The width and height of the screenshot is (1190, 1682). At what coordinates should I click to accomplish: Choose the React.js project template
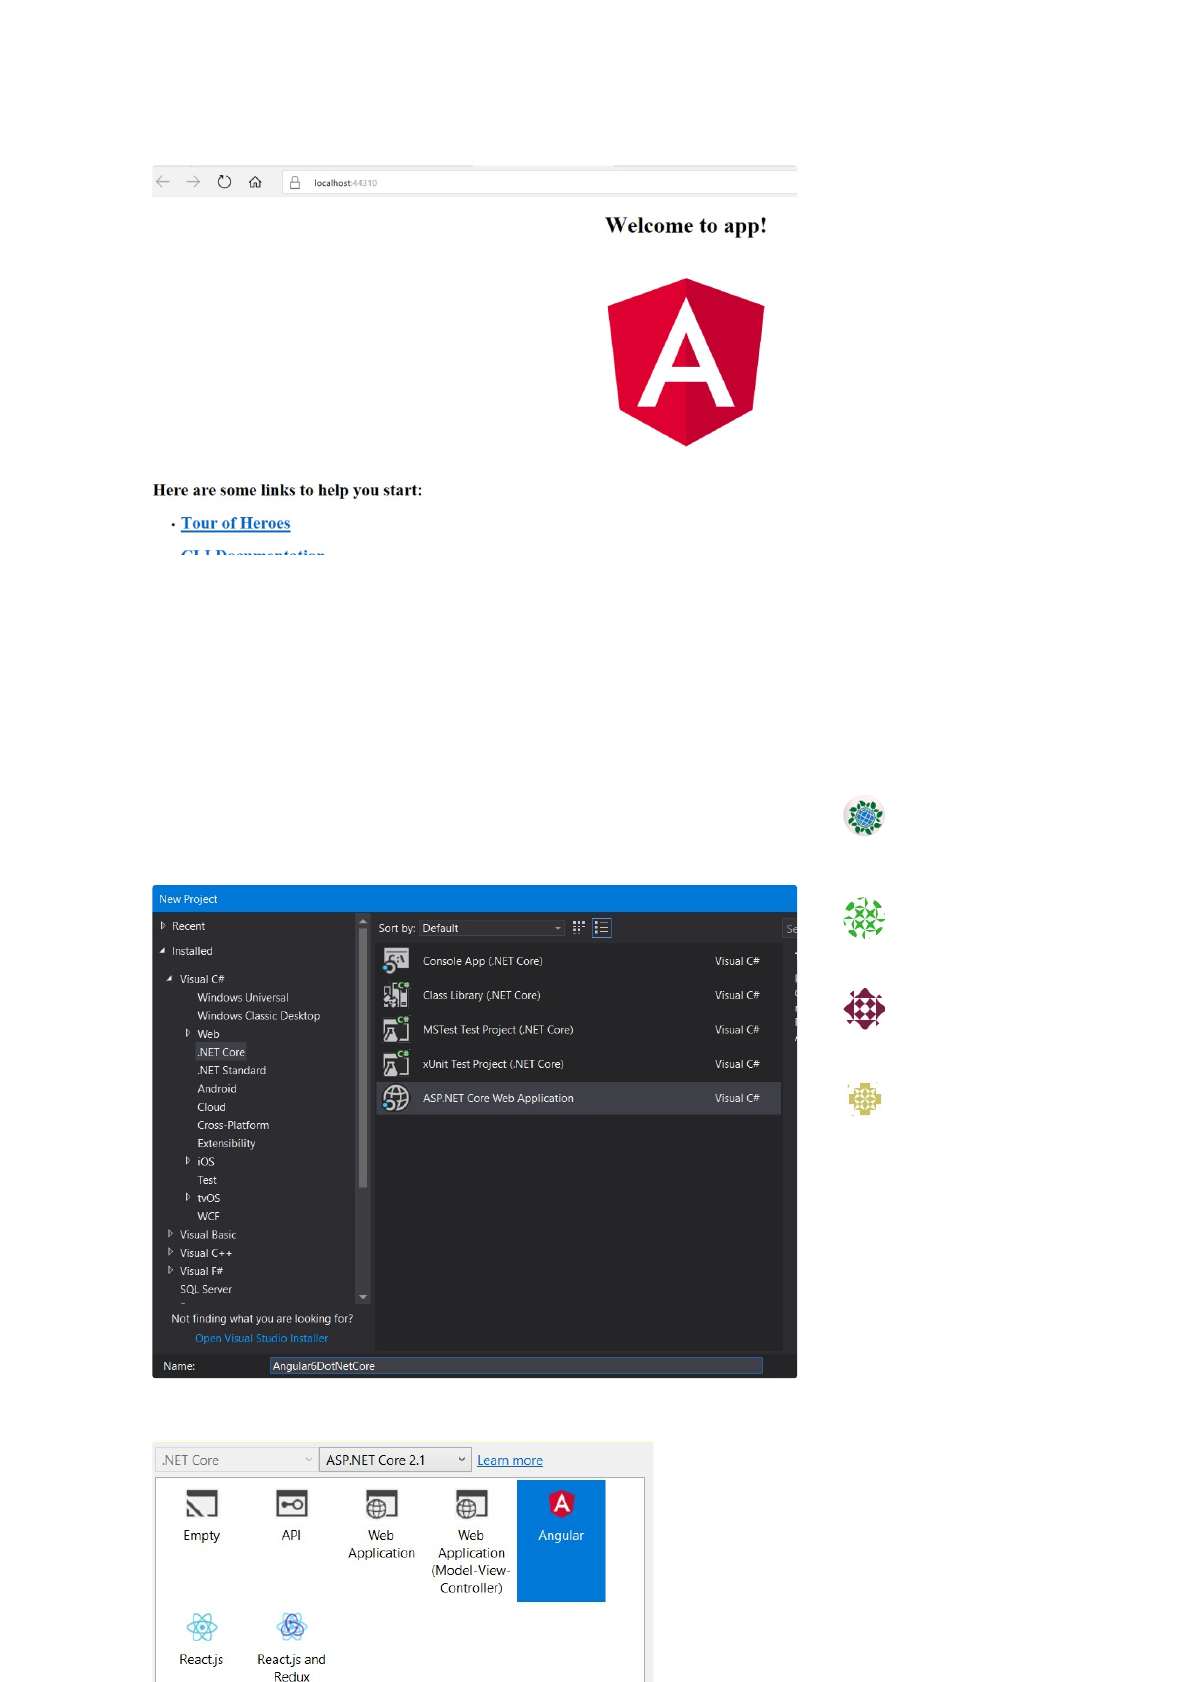(201, 1640)
